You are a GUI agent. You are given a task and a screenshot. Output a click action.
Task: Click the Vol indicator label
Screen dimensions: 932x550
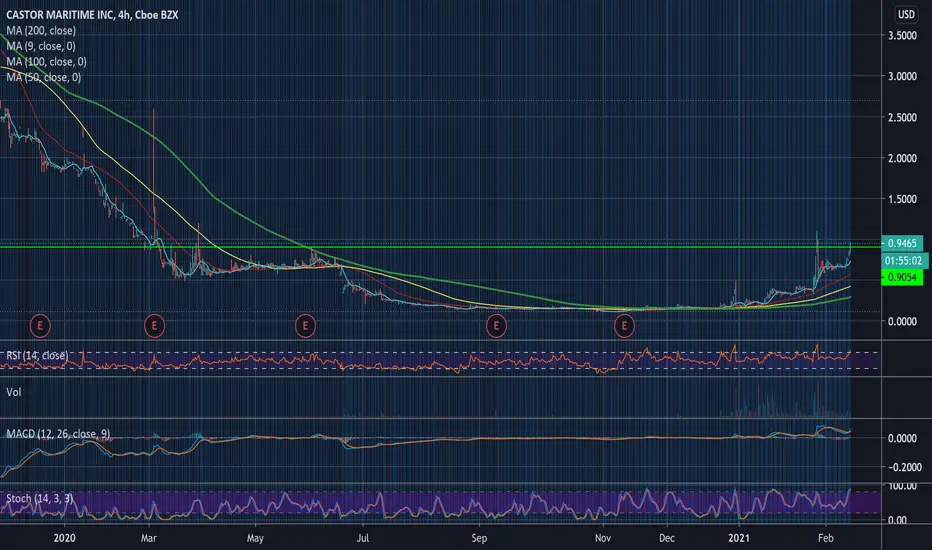point(14,392)
